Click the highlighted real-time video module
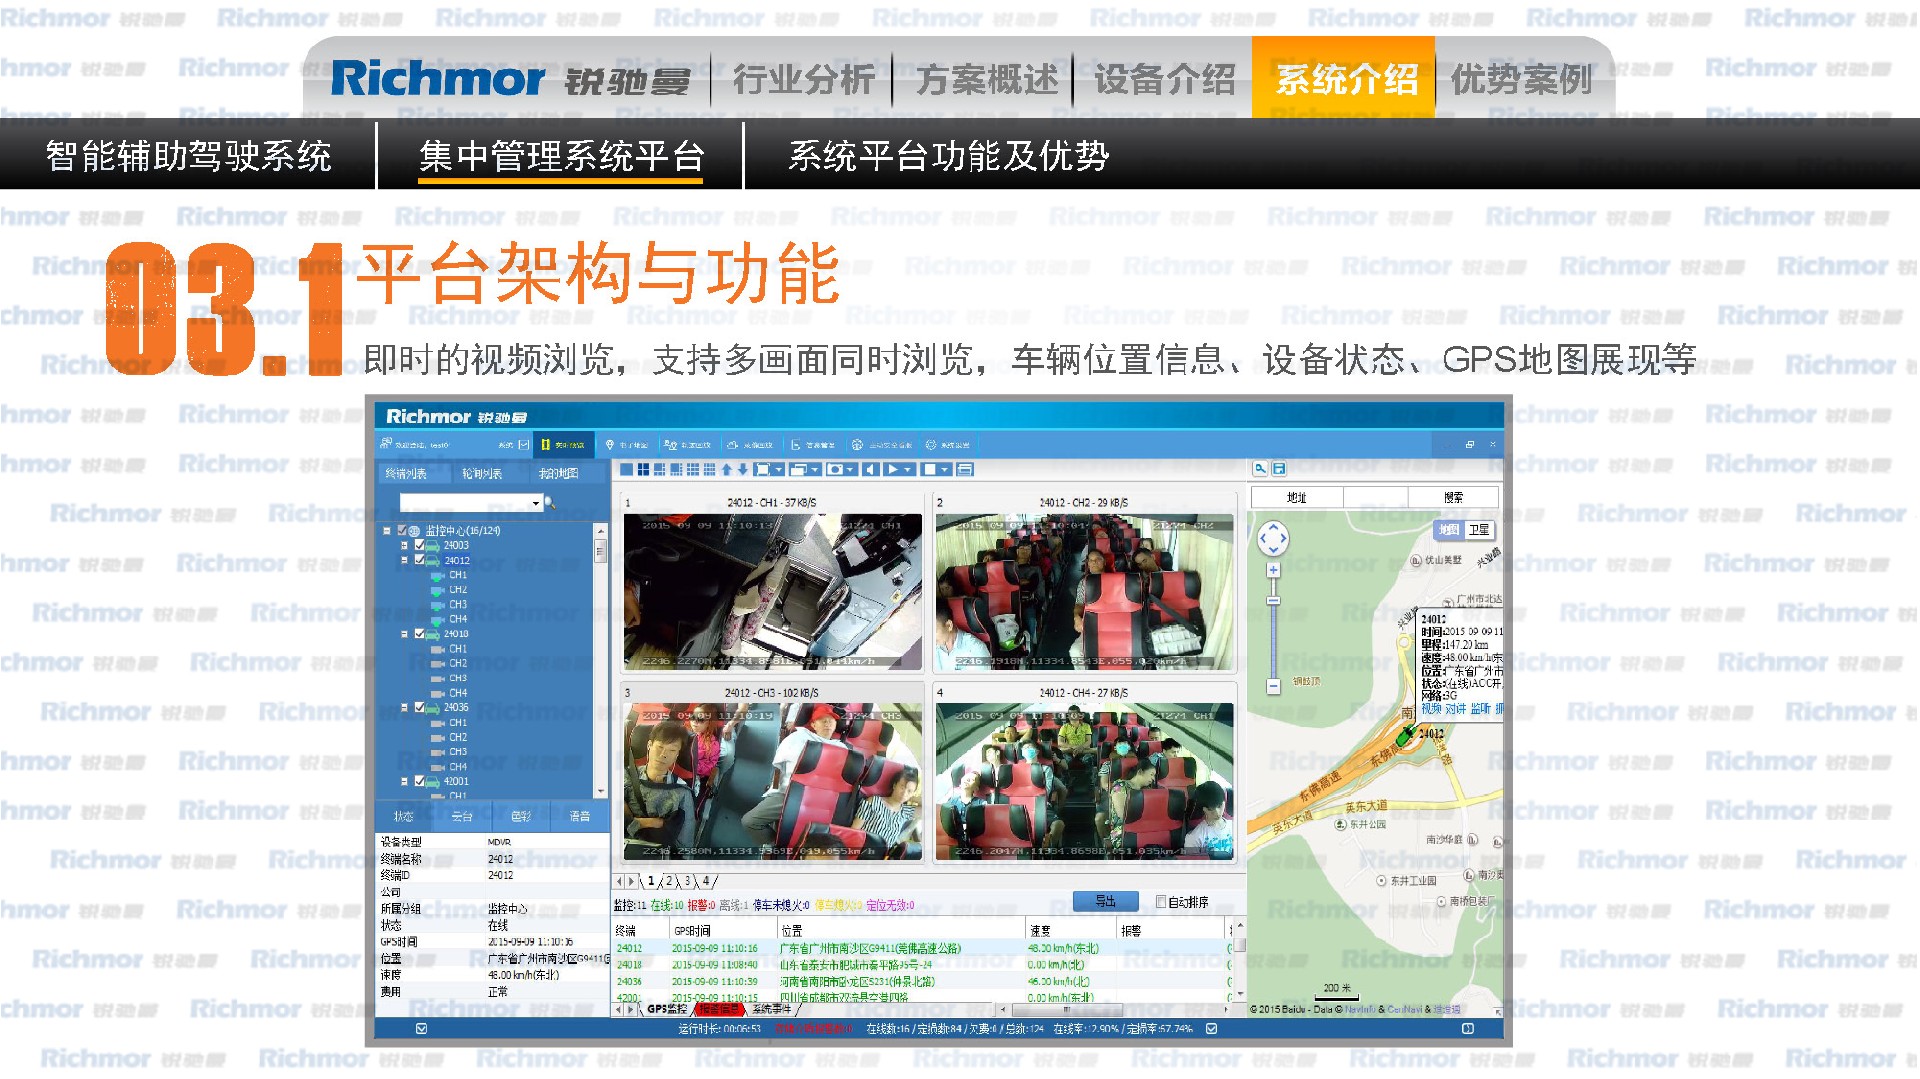This screenshot has height=1079, width=1920. [x=563, y=445]
